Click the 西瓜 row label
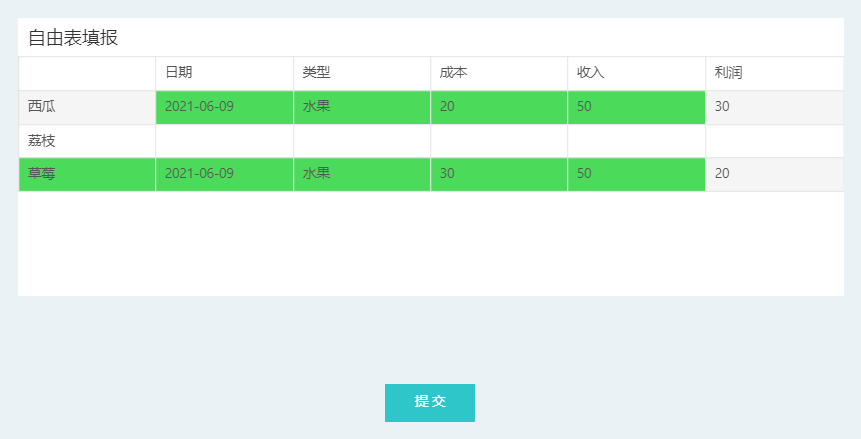The height and width of the screenshot is (439, 861). (87, 107)
